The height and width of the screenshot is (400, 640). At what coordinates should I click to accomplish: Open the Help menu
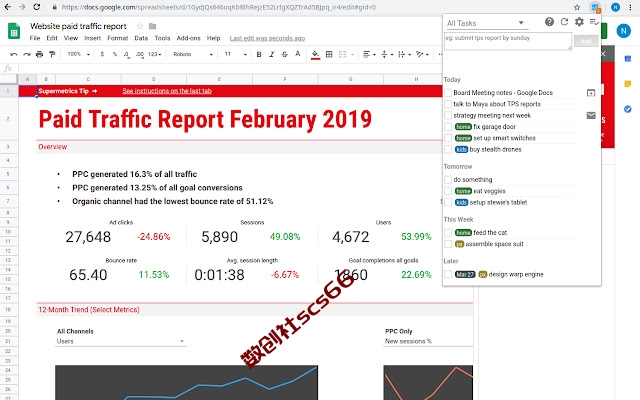213,38
